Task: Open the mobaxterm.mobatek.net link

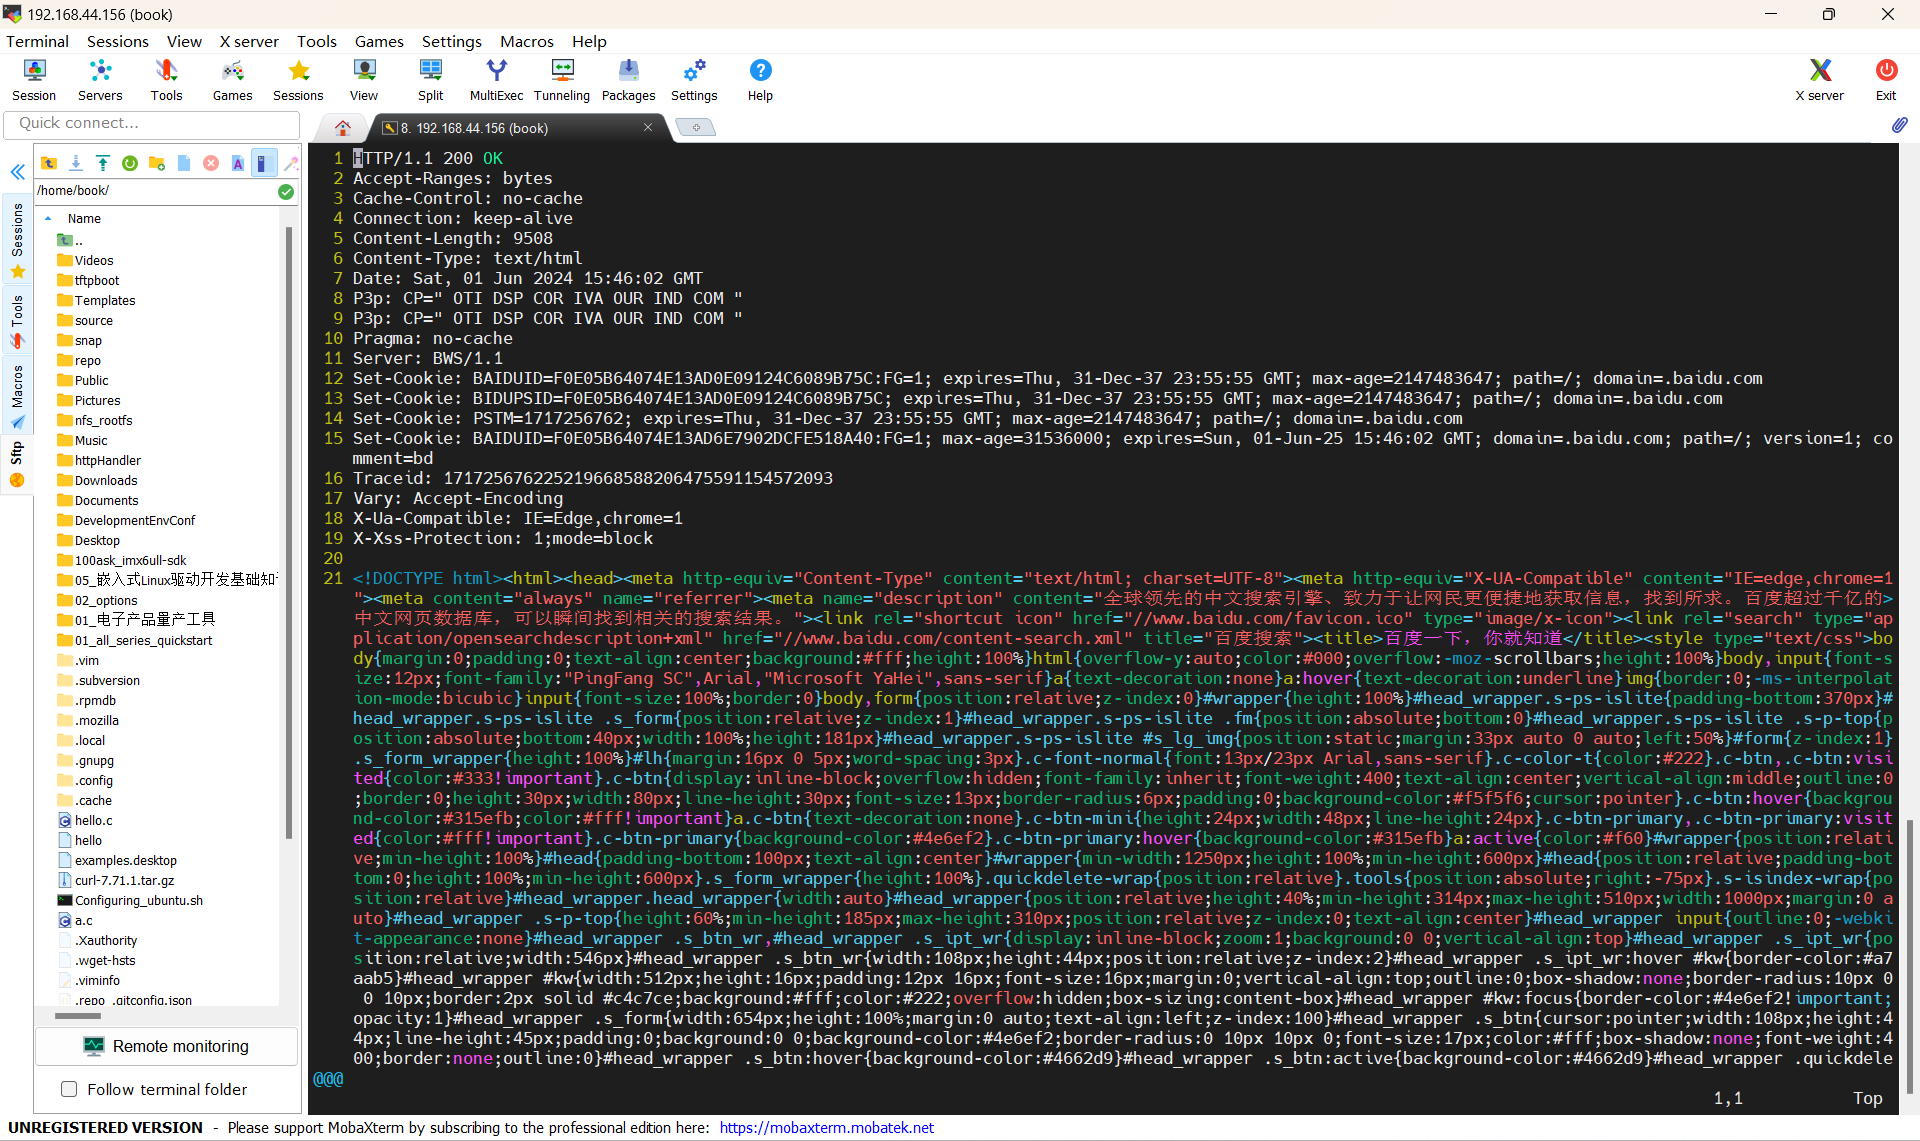Action: tap(826, 1127)
